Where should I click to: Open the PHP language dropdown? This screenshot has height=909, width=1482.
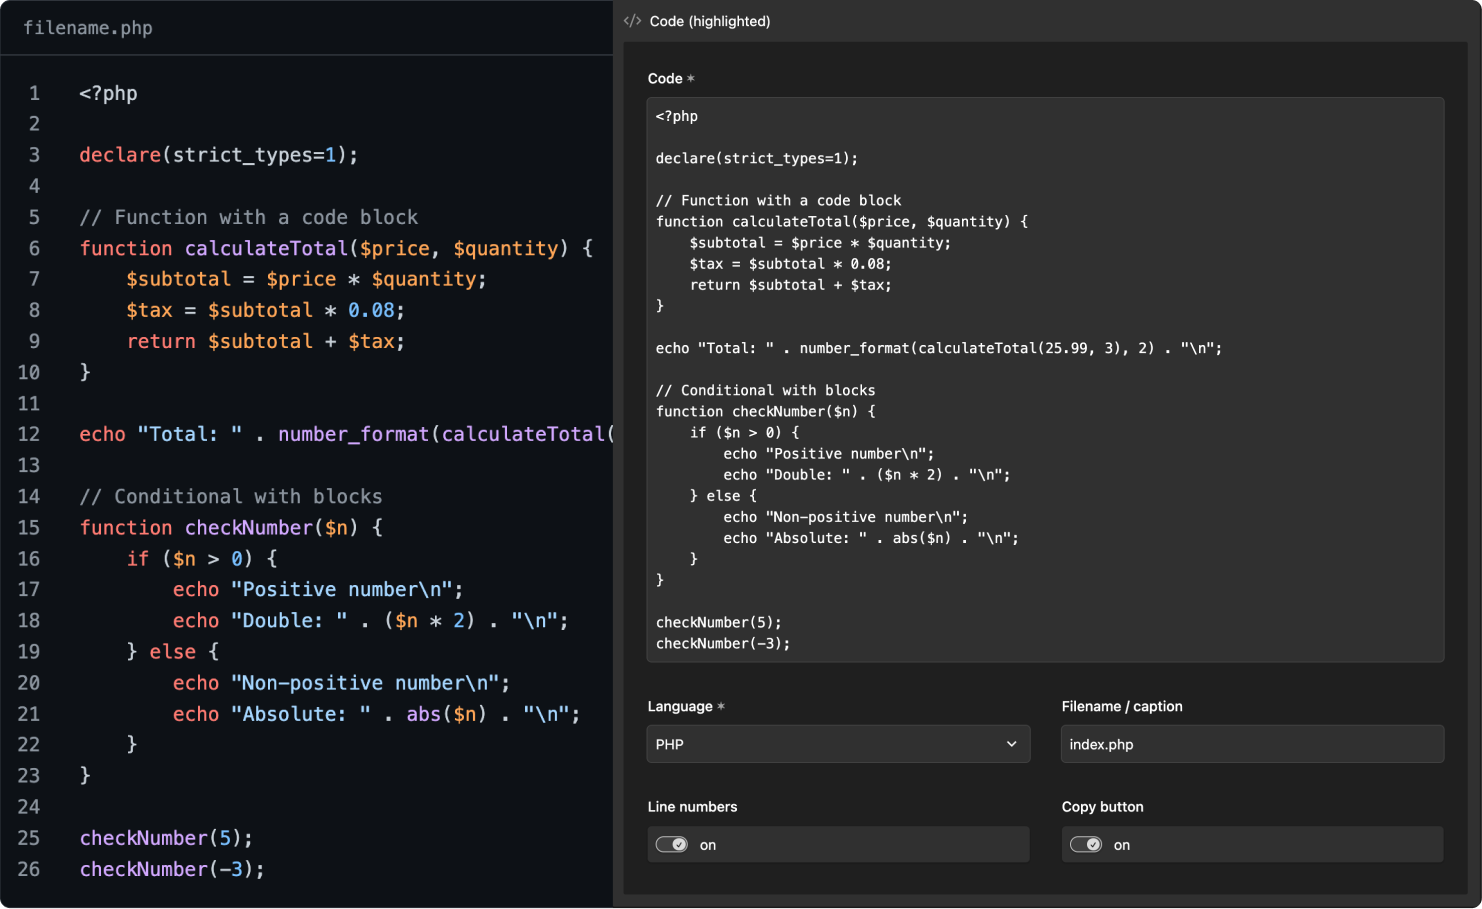[838, 744]
